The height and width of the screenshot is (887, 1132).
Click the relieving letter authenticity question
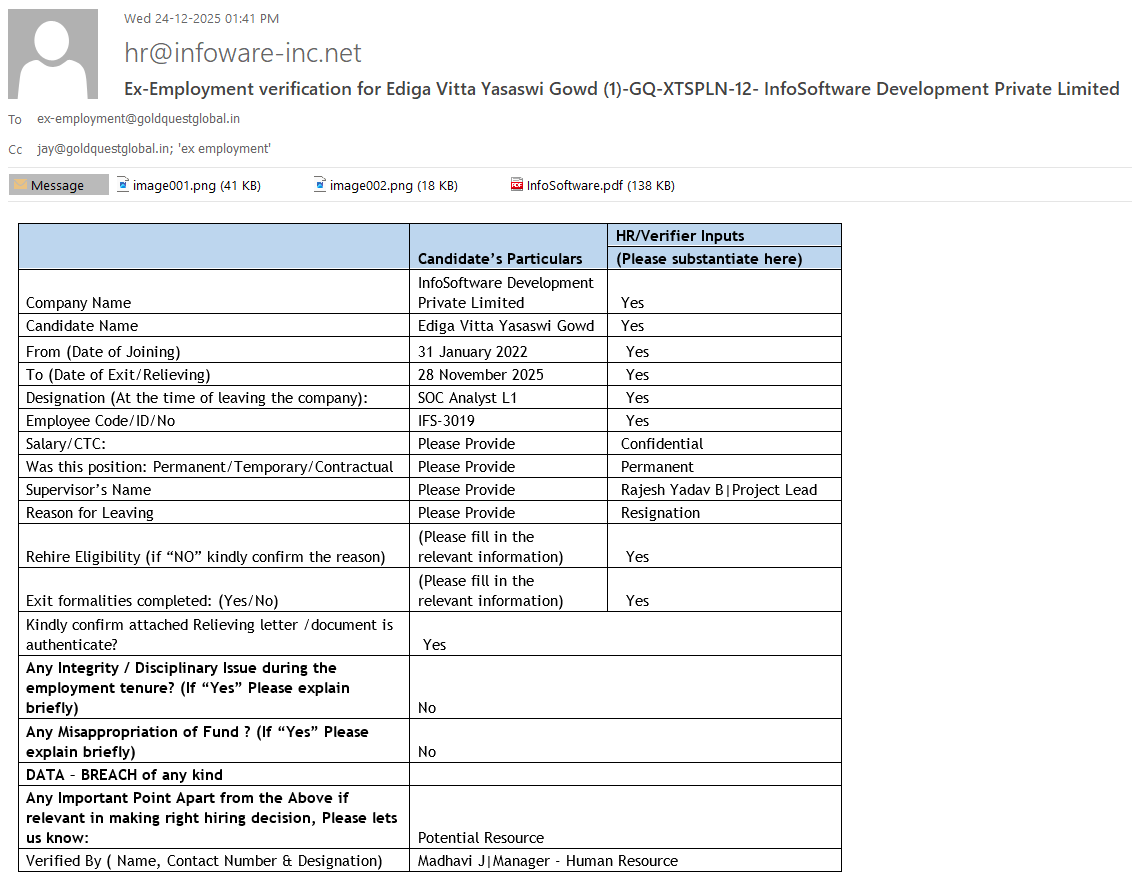pos(209,634)
